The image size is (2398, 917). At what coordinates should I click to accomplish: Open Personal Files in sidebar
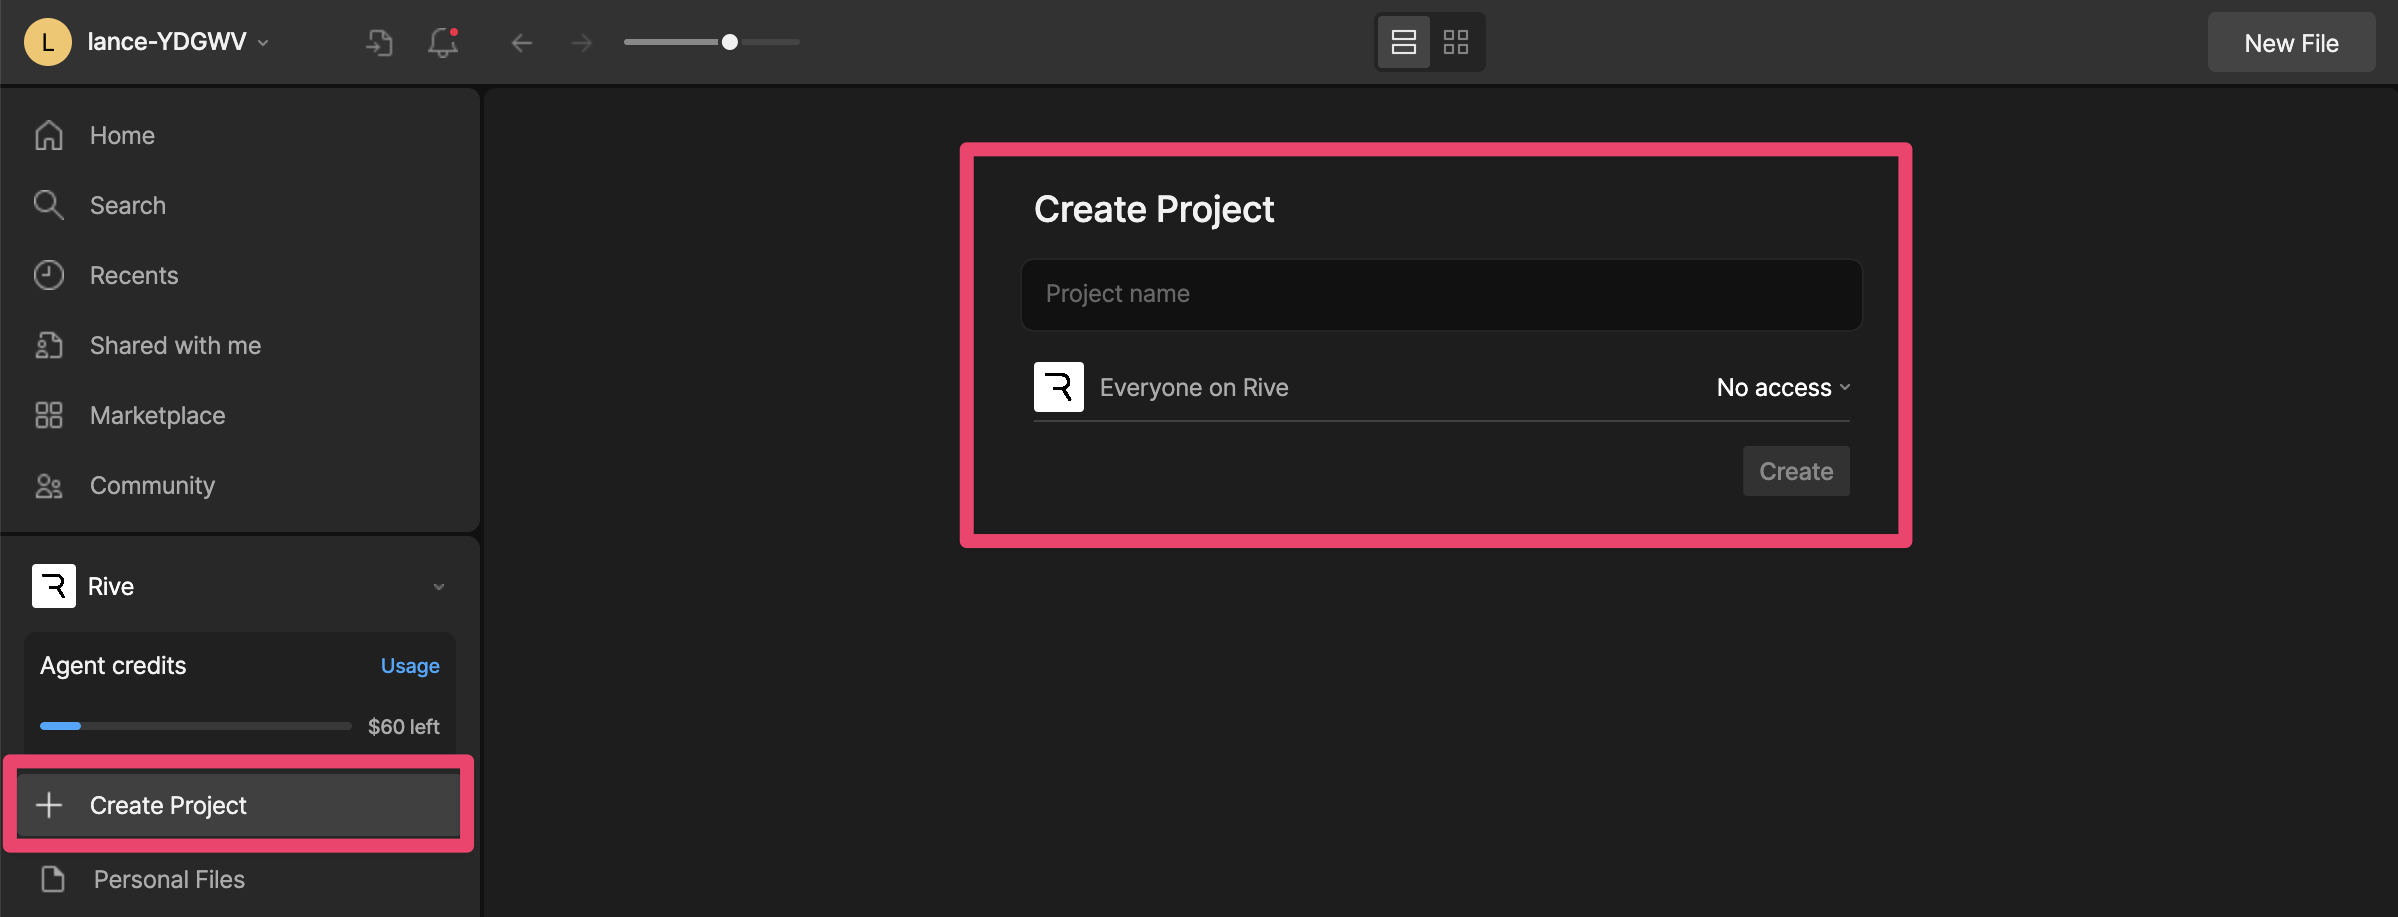(x=240, y=879)
